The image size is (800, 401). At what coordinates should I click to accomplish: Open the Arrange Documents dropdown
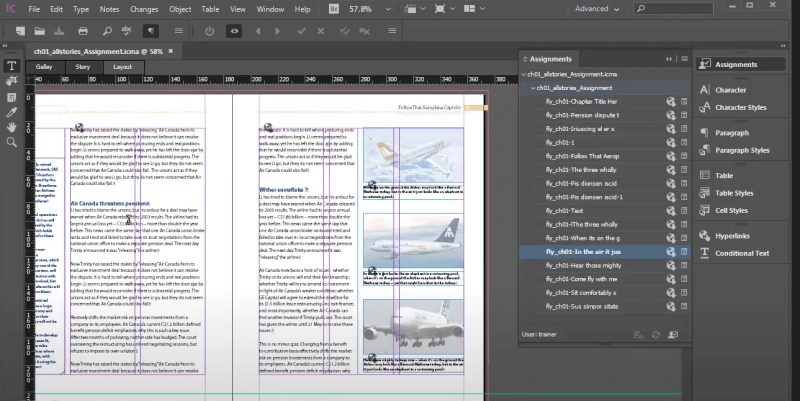click(474, 9)
